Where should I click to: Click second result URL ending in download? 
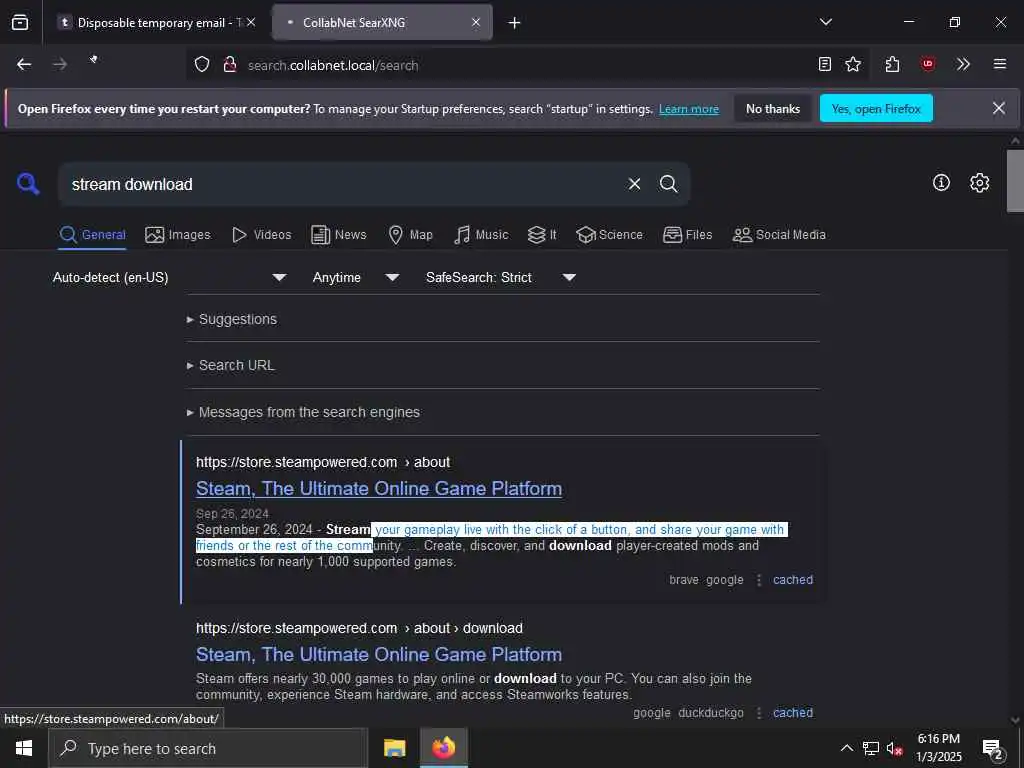click(x=359, y=628)
